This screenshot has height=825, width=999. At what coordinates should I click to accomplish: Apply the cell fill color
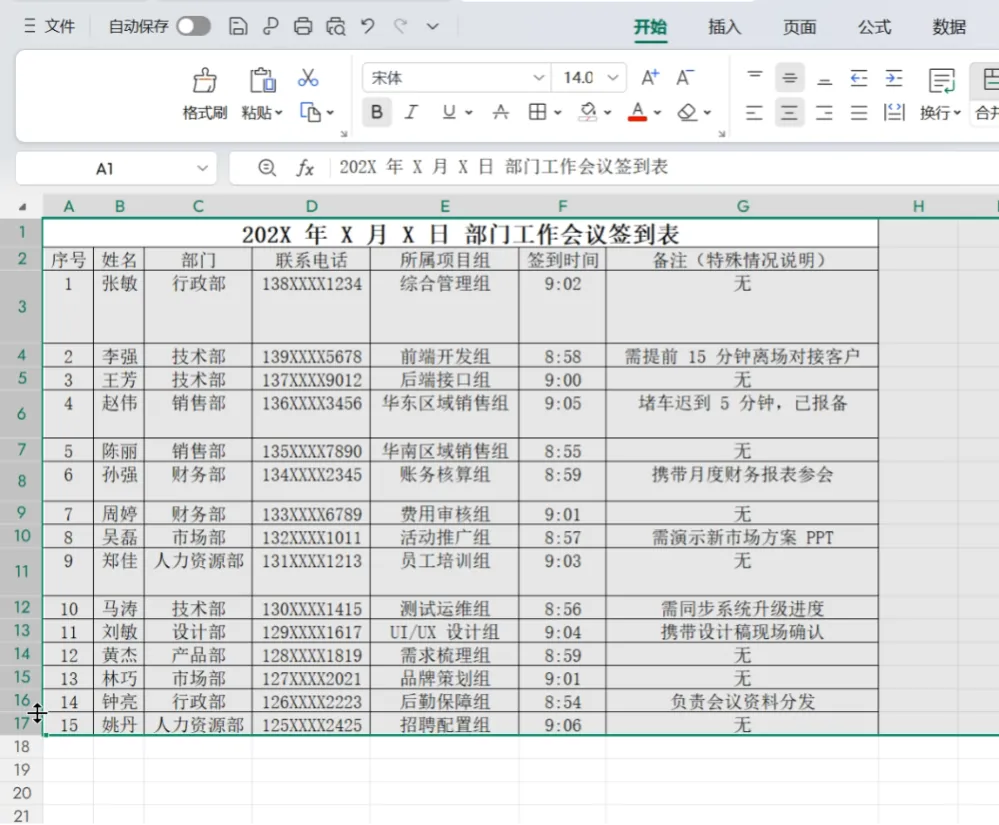coord(587,113)
